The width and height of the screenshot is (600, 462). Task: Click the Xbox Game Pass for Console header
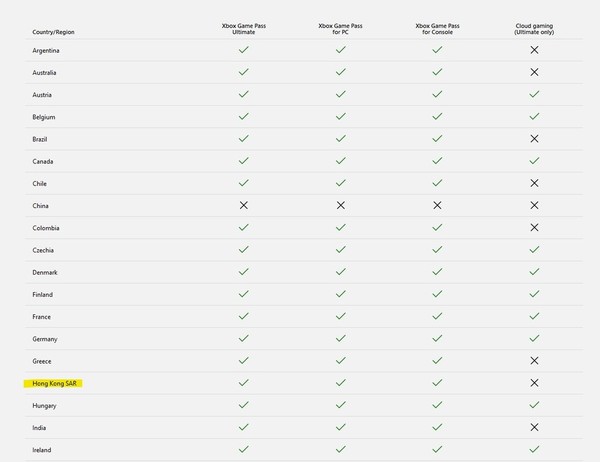(x=437, y=27)
